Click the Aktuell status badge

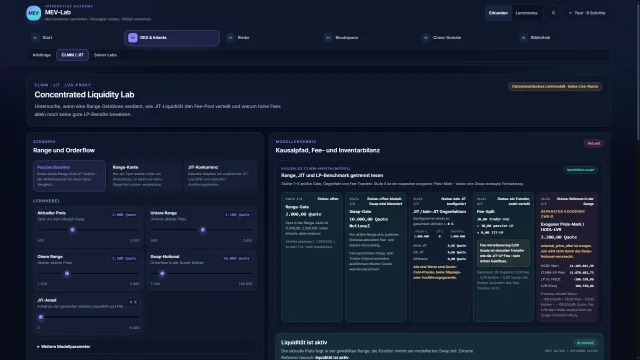tap(593, 144)
